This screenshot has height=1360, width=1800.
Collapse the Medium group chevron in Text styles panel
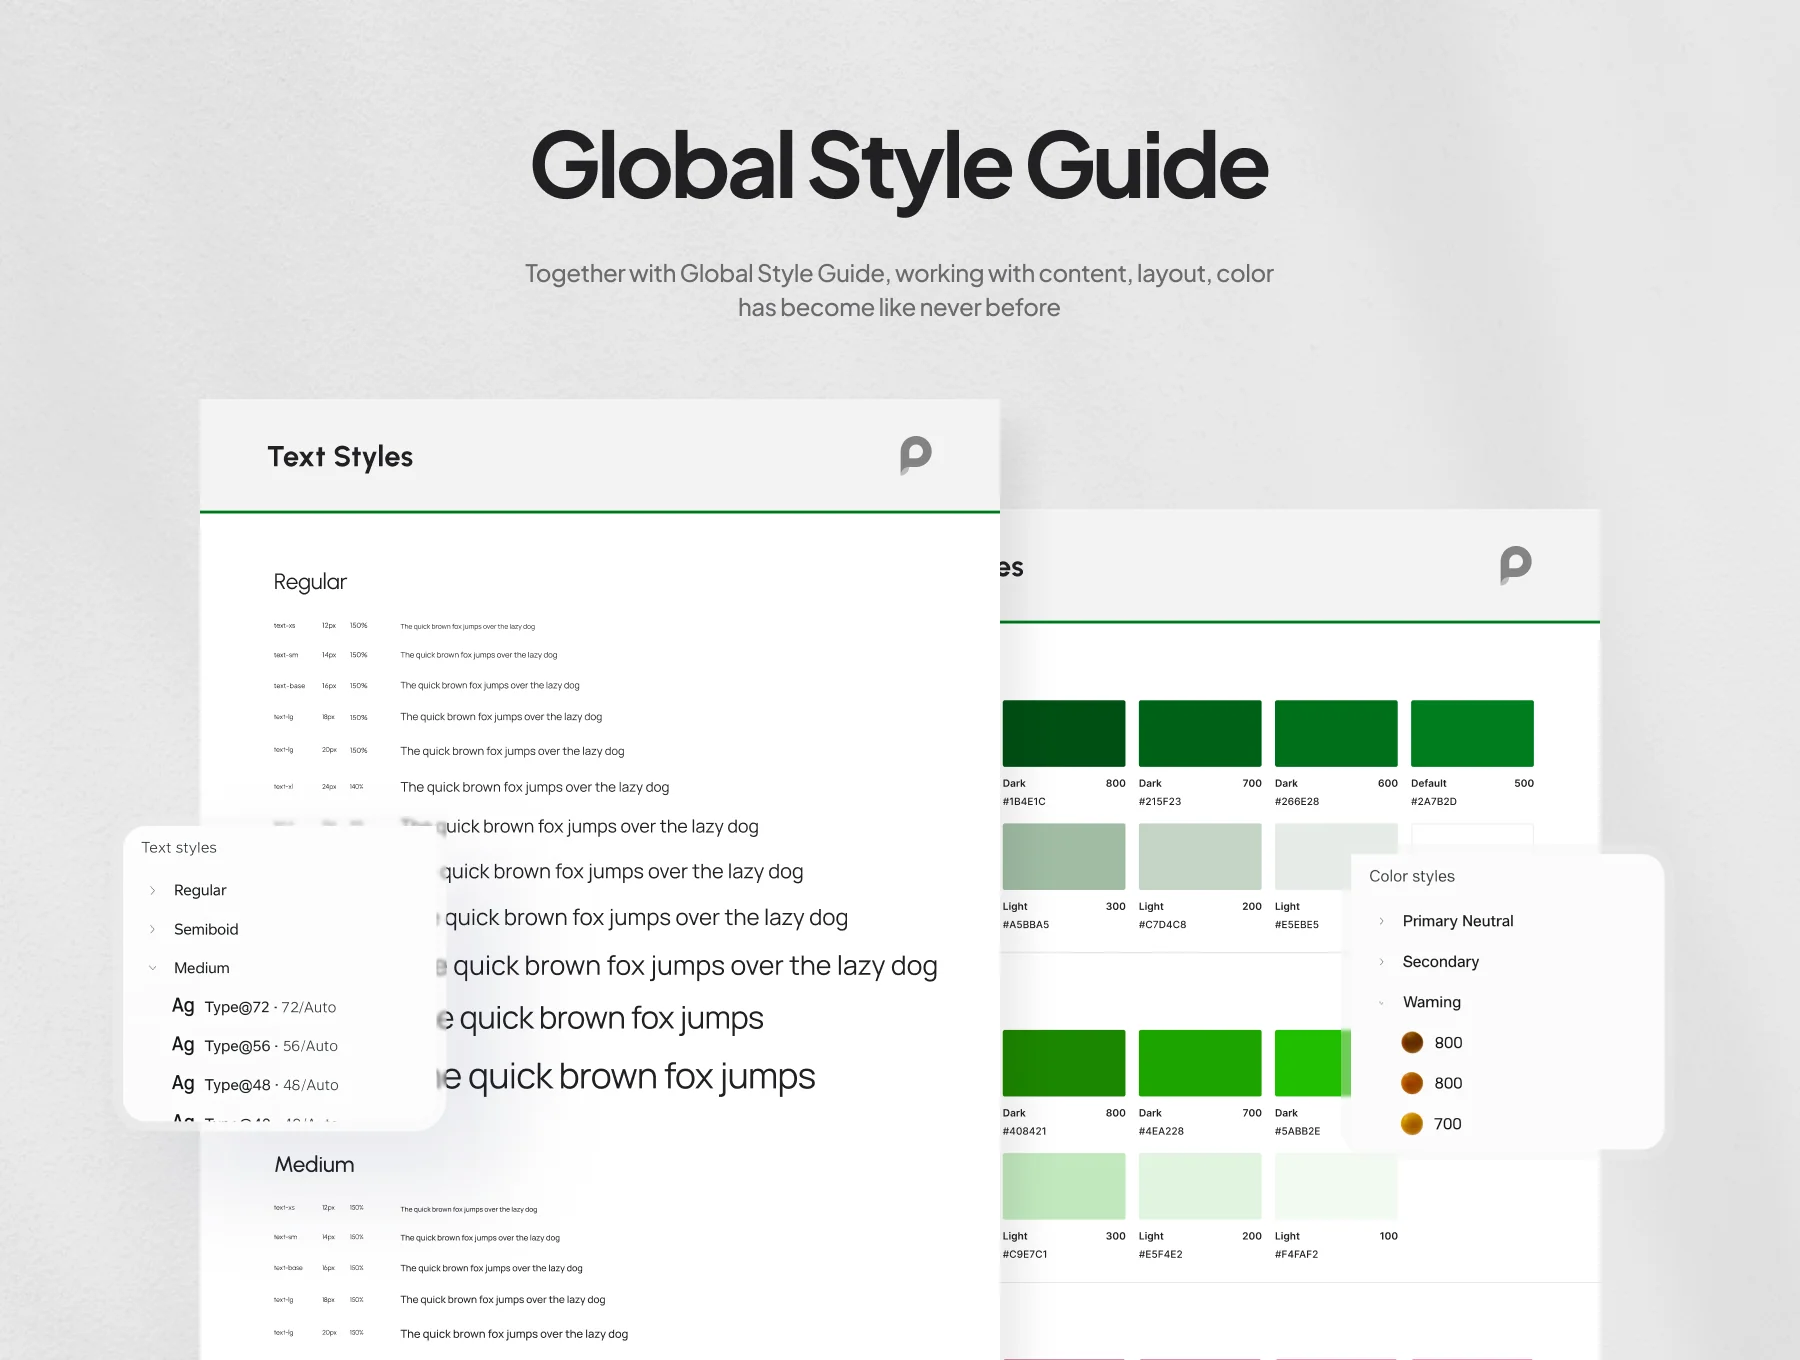[x=152, y=968]
